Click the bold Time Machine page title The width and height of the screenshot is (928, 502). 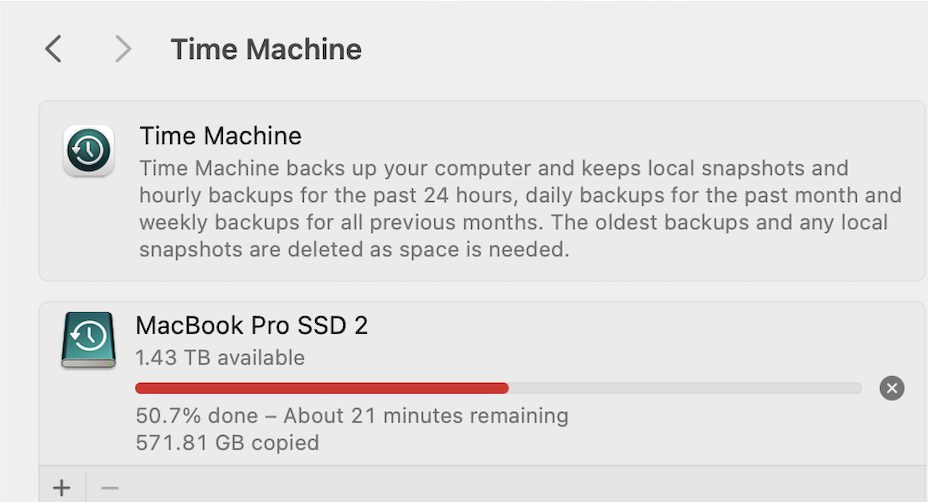click(x=266, y=49)
